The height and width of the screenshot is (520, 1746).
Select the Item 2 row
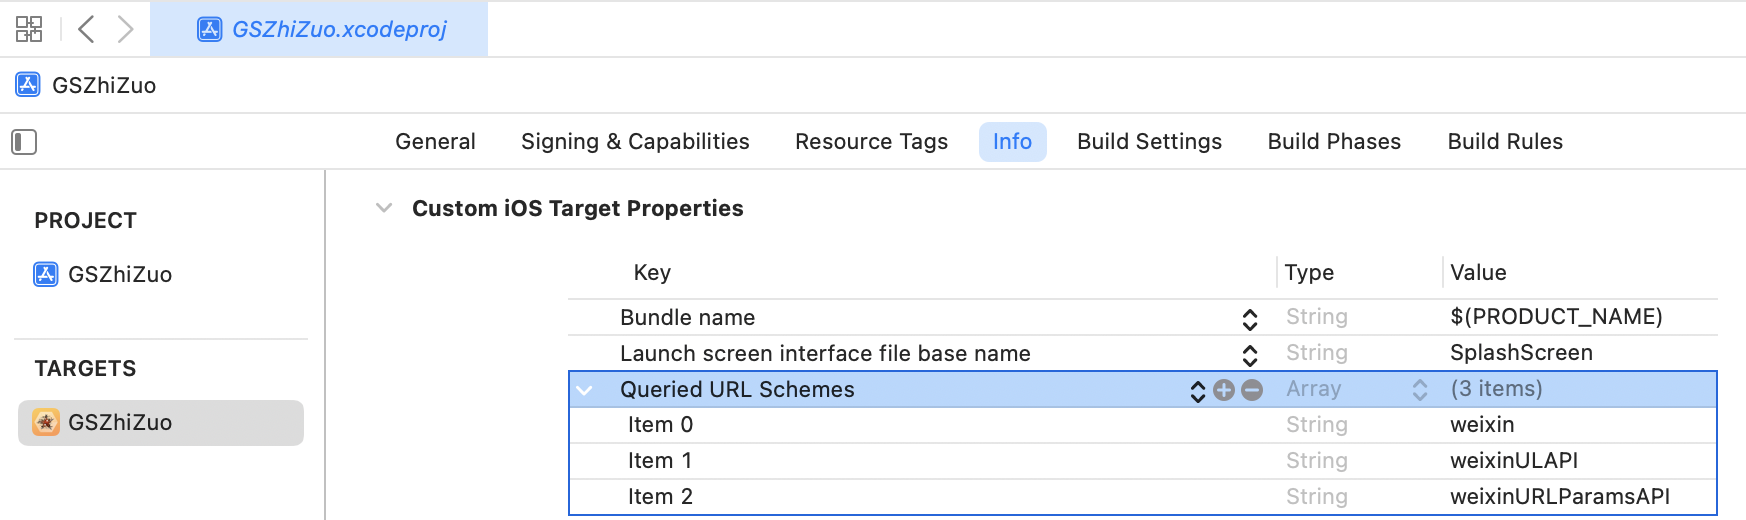coord(1143,497)
